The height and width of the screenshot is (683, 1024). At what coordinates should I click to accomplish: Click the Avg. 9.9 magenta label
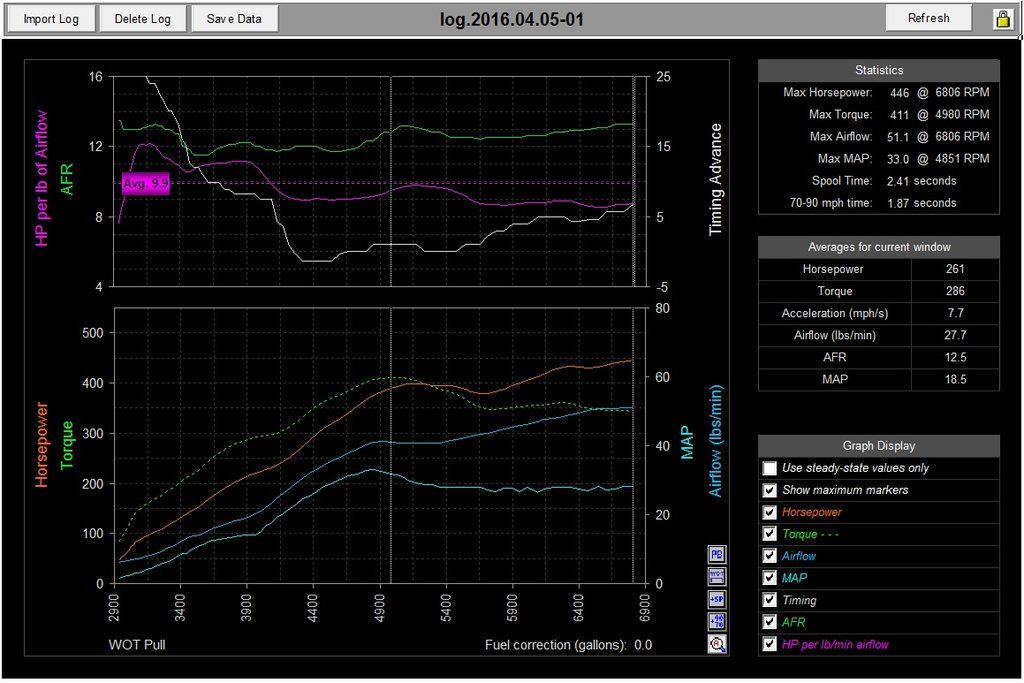click(146, 183)
